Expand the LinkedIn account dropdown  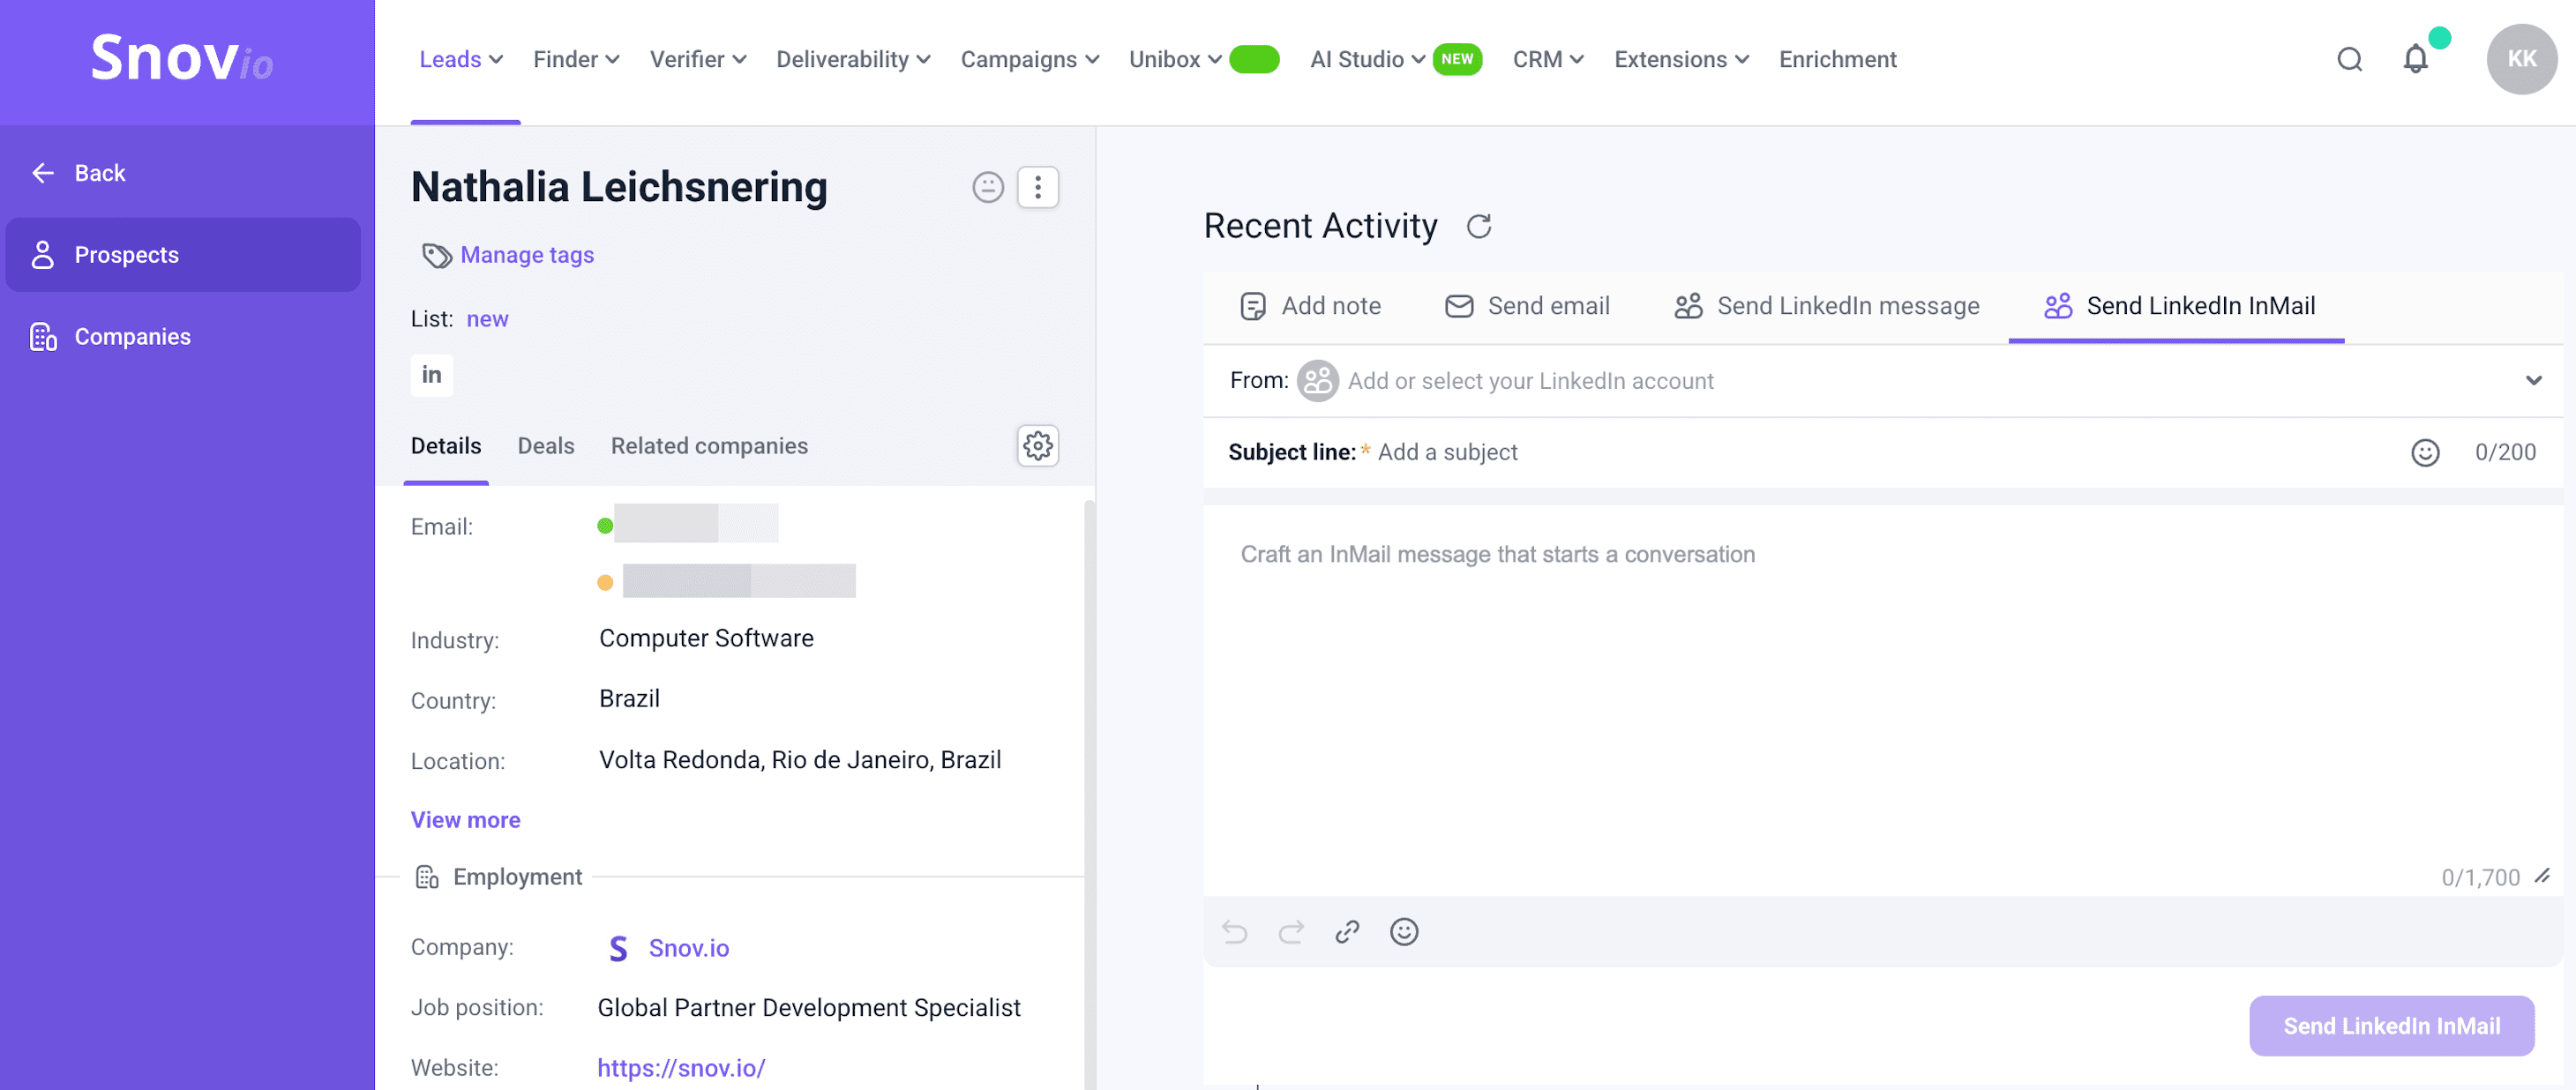(x=2532, y=380)
